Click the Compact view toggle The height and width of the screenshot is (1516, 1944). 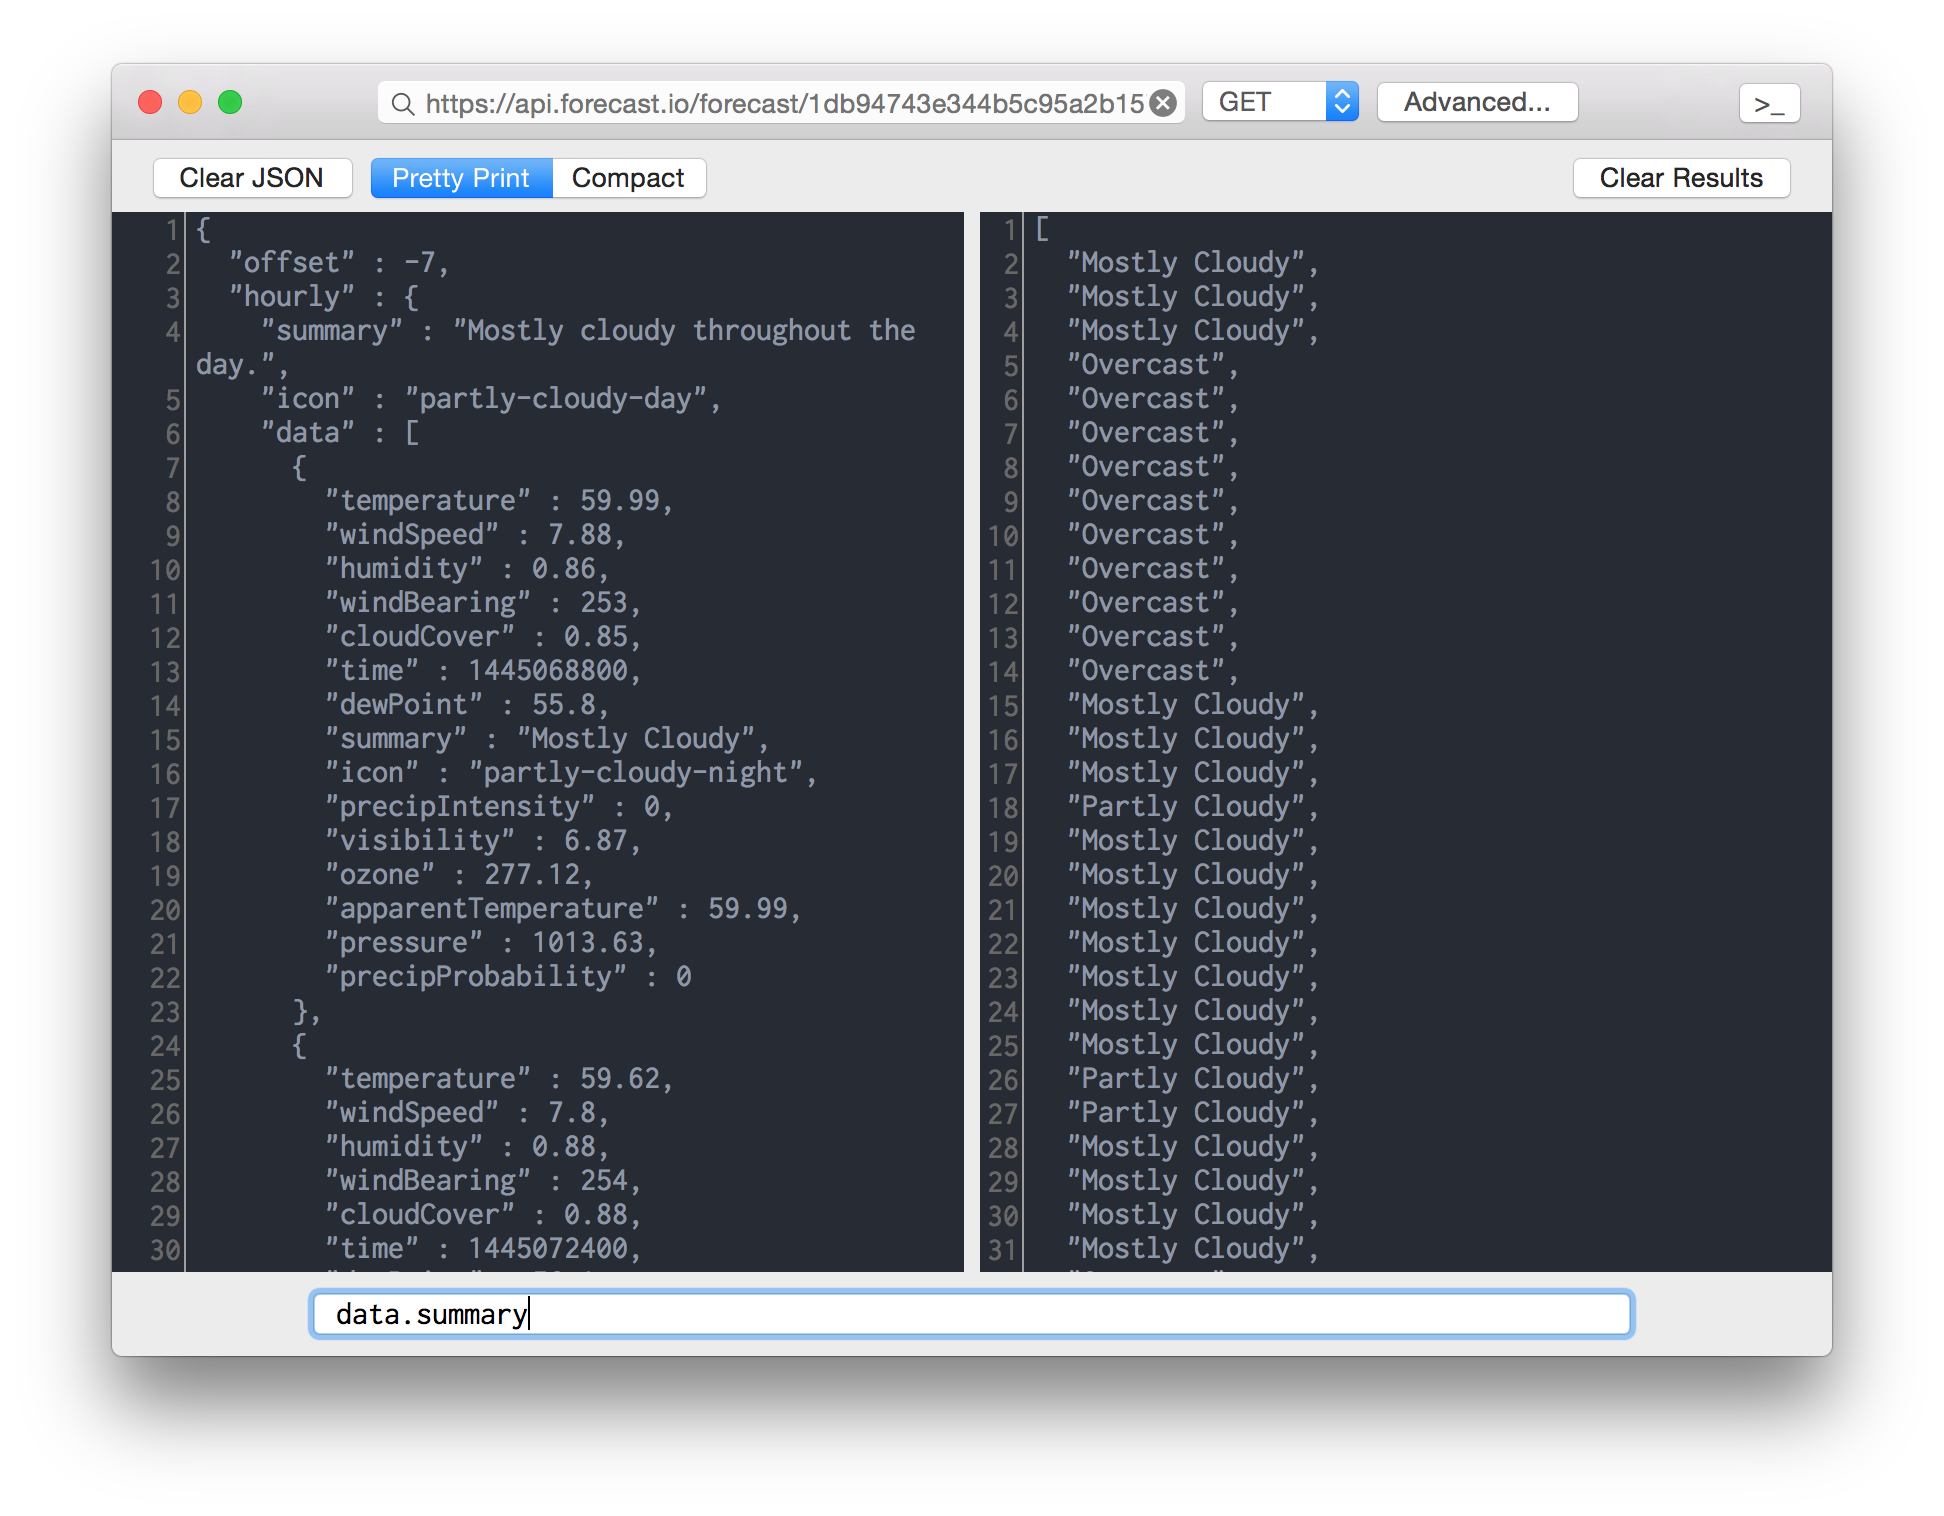point(628,177)
